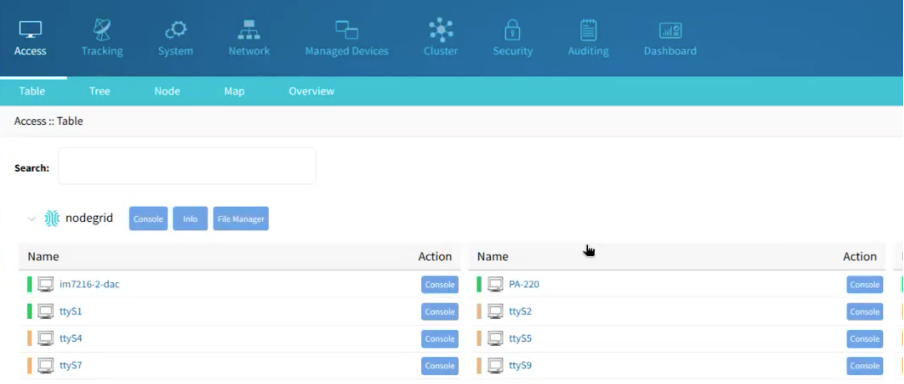This screenshot has width=904, height=384.
Task: Open the ttyS4 device link
Action: [71, 338]
